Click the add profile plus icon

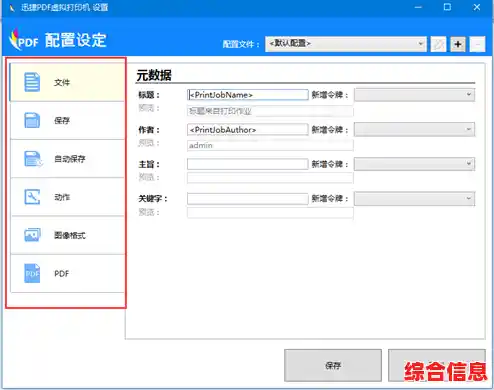click(x=458, y=44)
